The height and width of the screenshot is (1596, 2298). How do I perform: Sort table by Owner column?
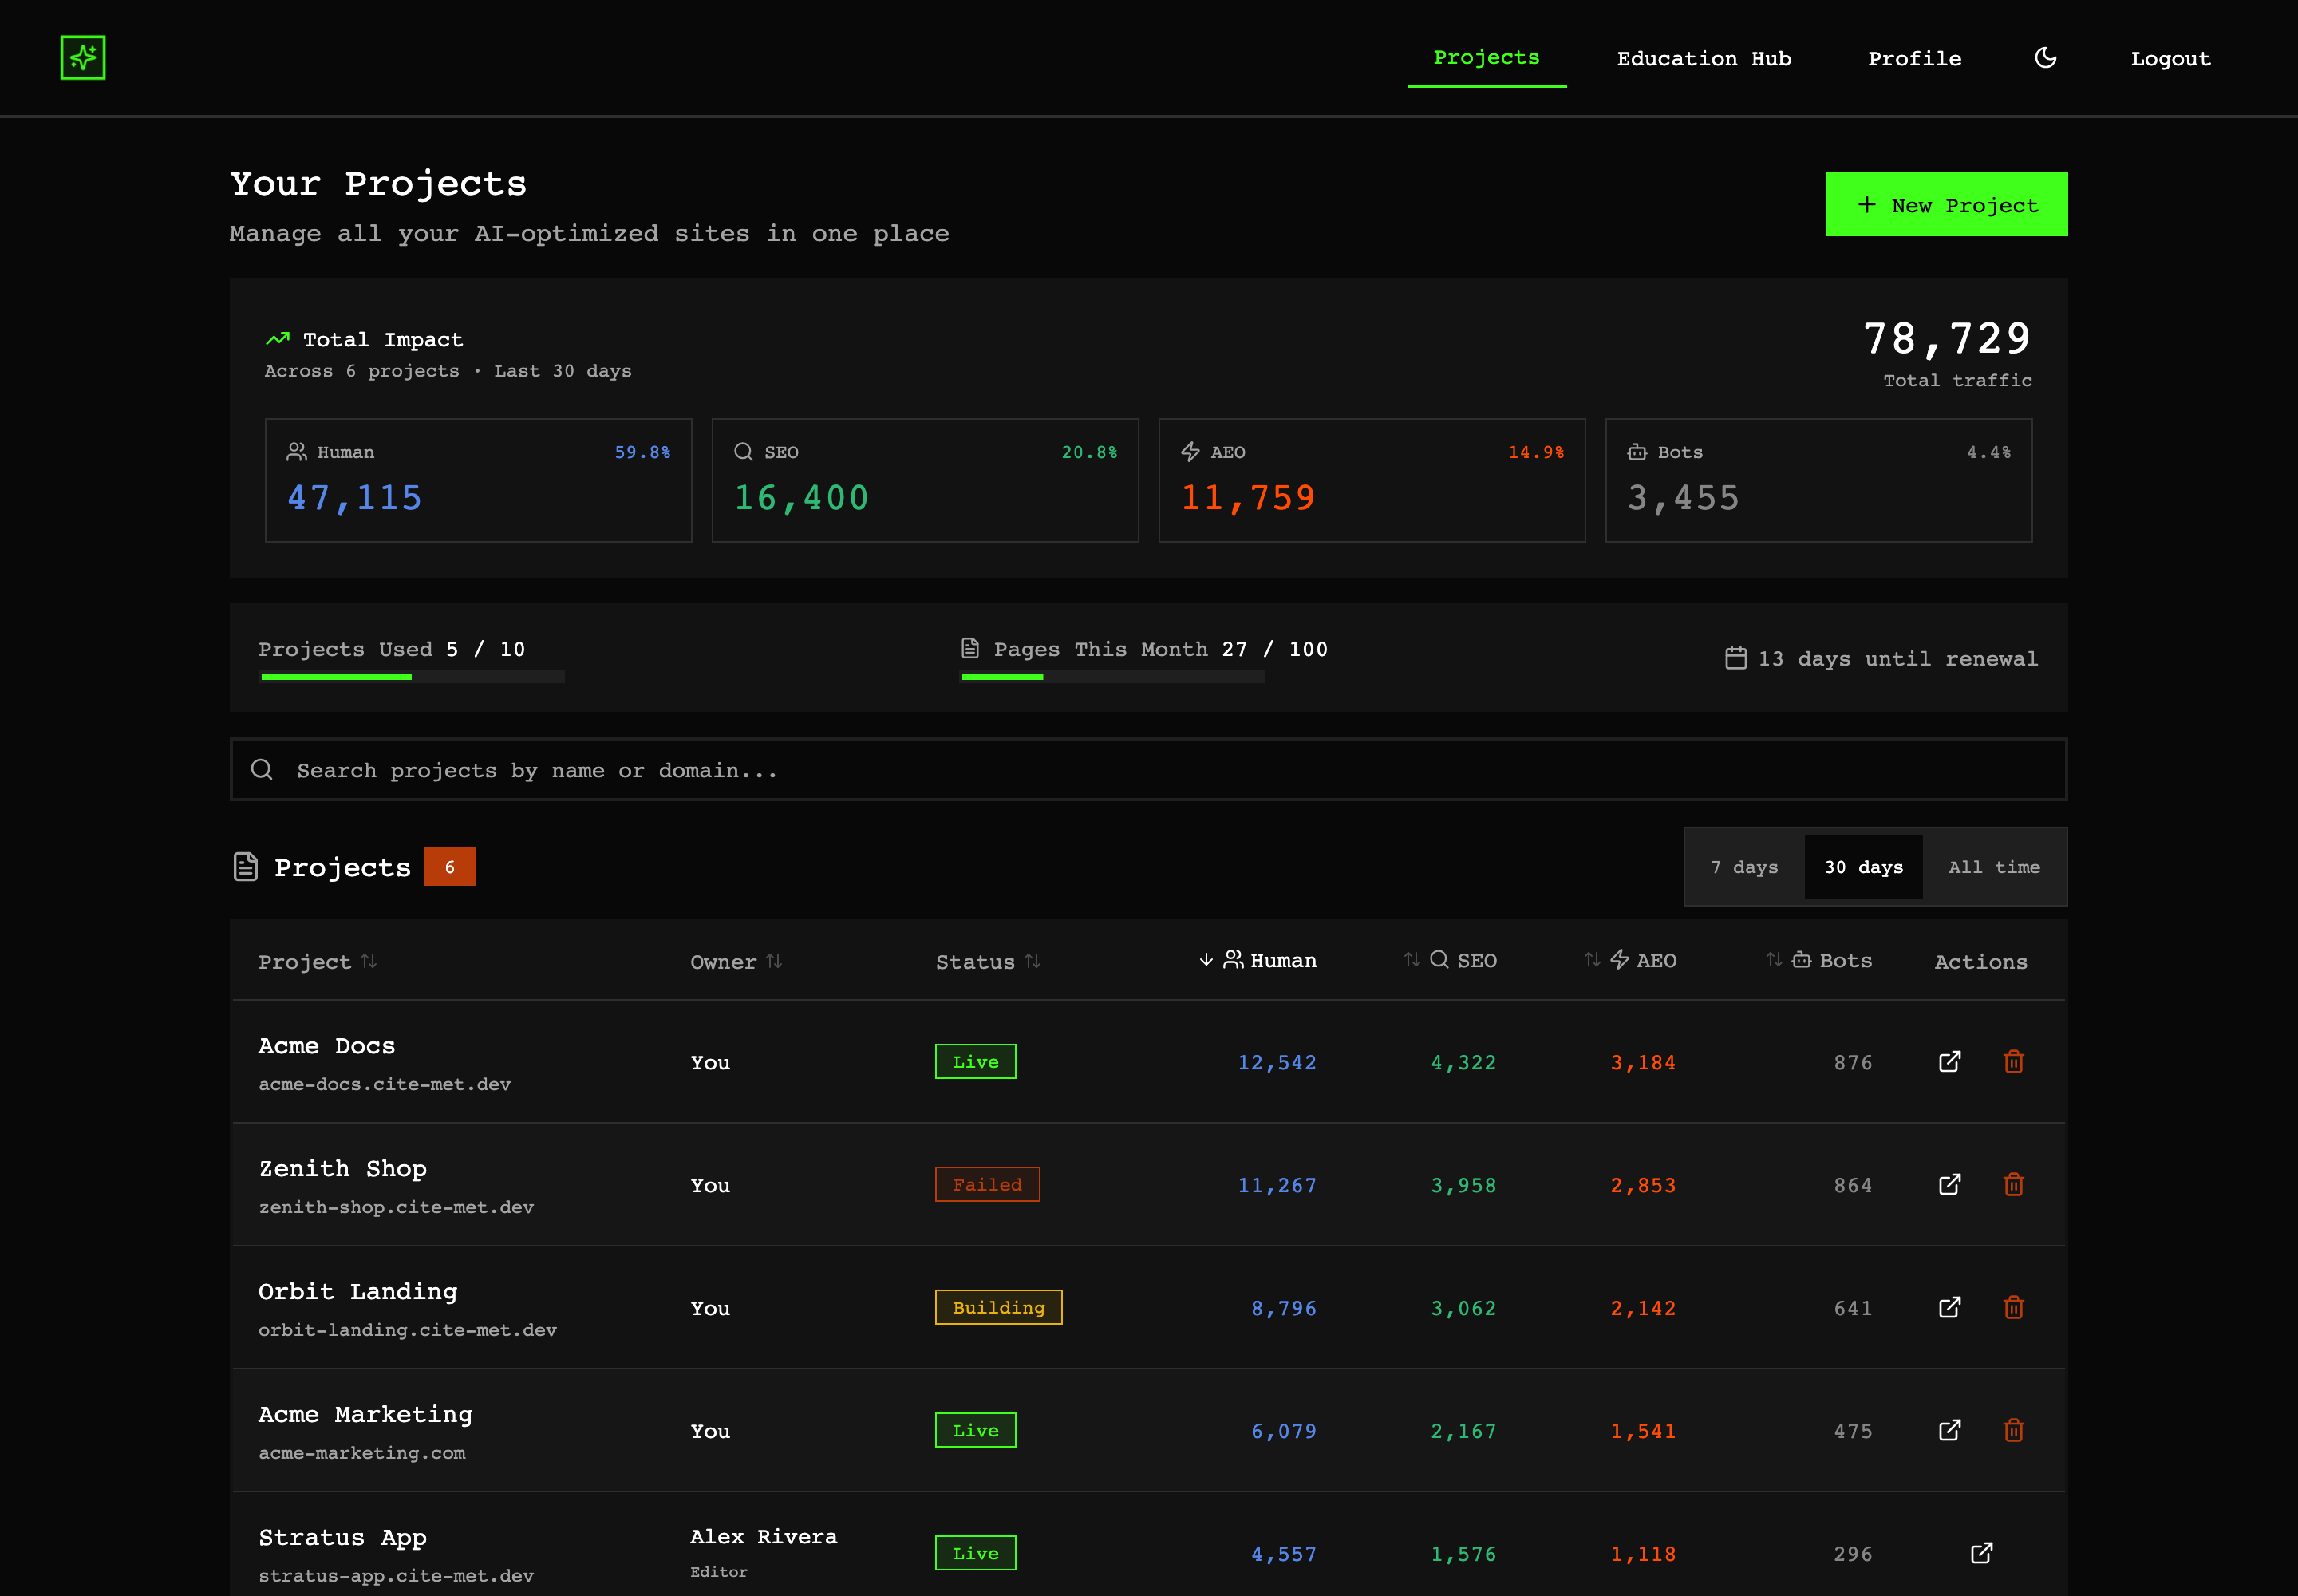click(736, 962)
